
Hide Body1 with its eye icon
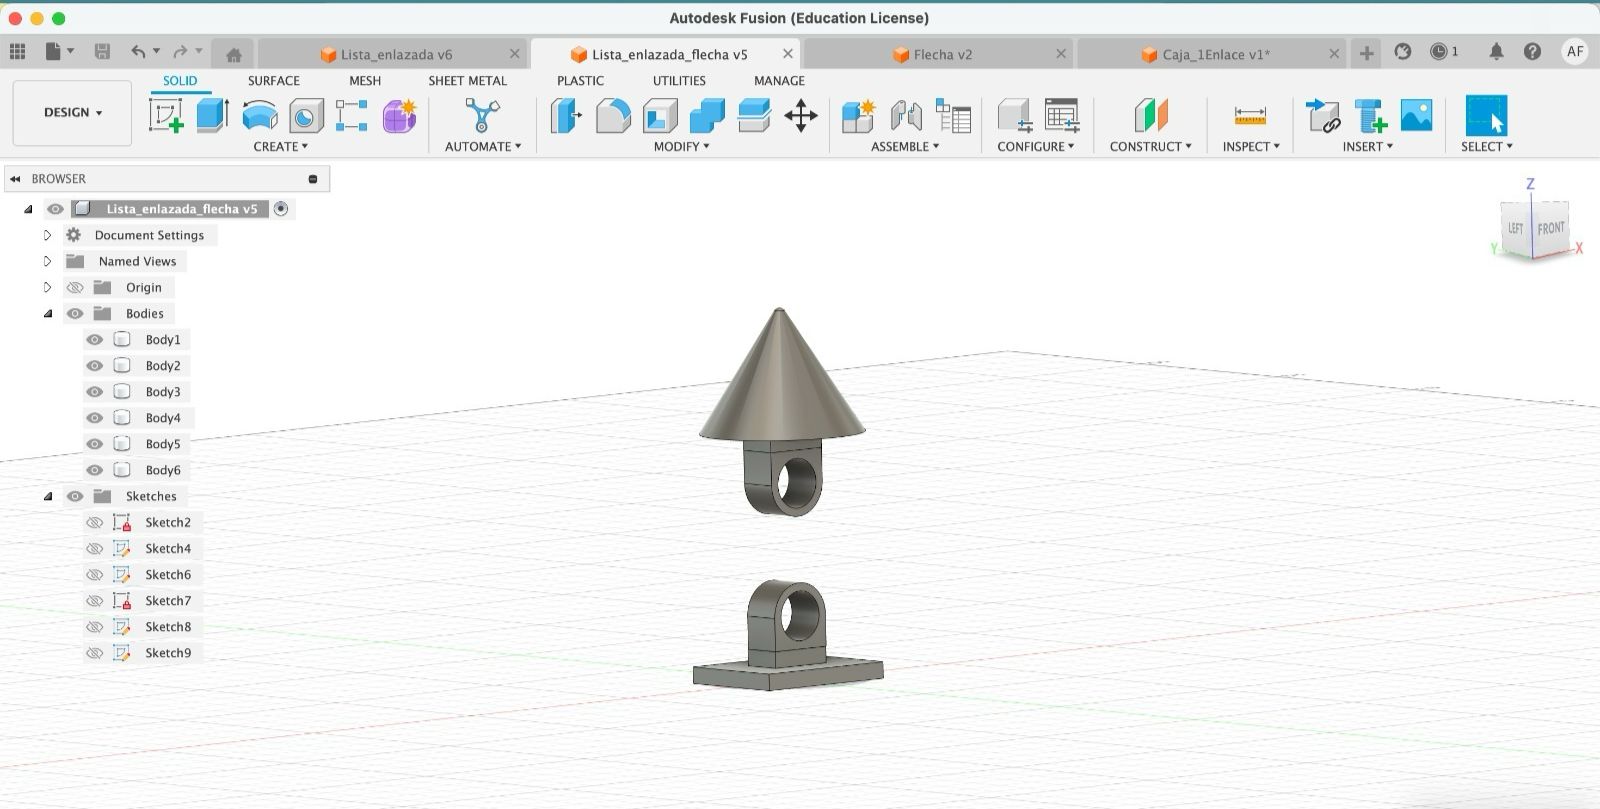[95, 340]
